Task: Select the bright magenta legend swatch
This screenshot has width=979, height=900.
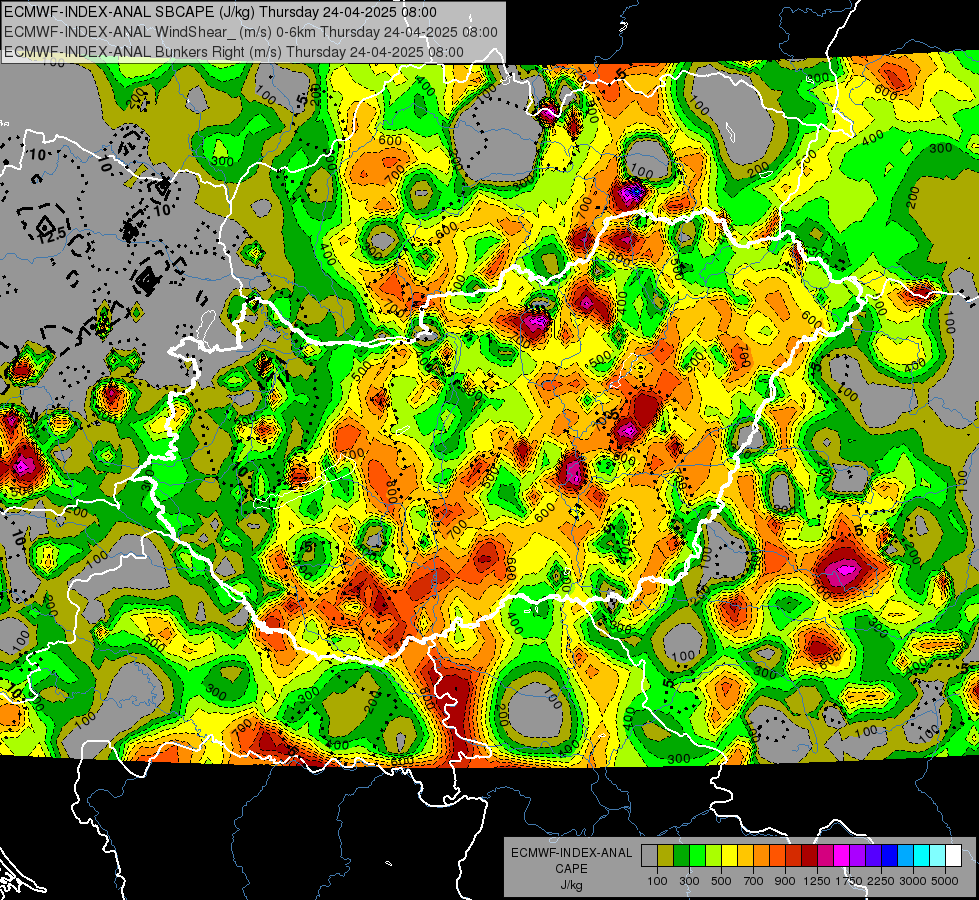Action: click(841, 856)
